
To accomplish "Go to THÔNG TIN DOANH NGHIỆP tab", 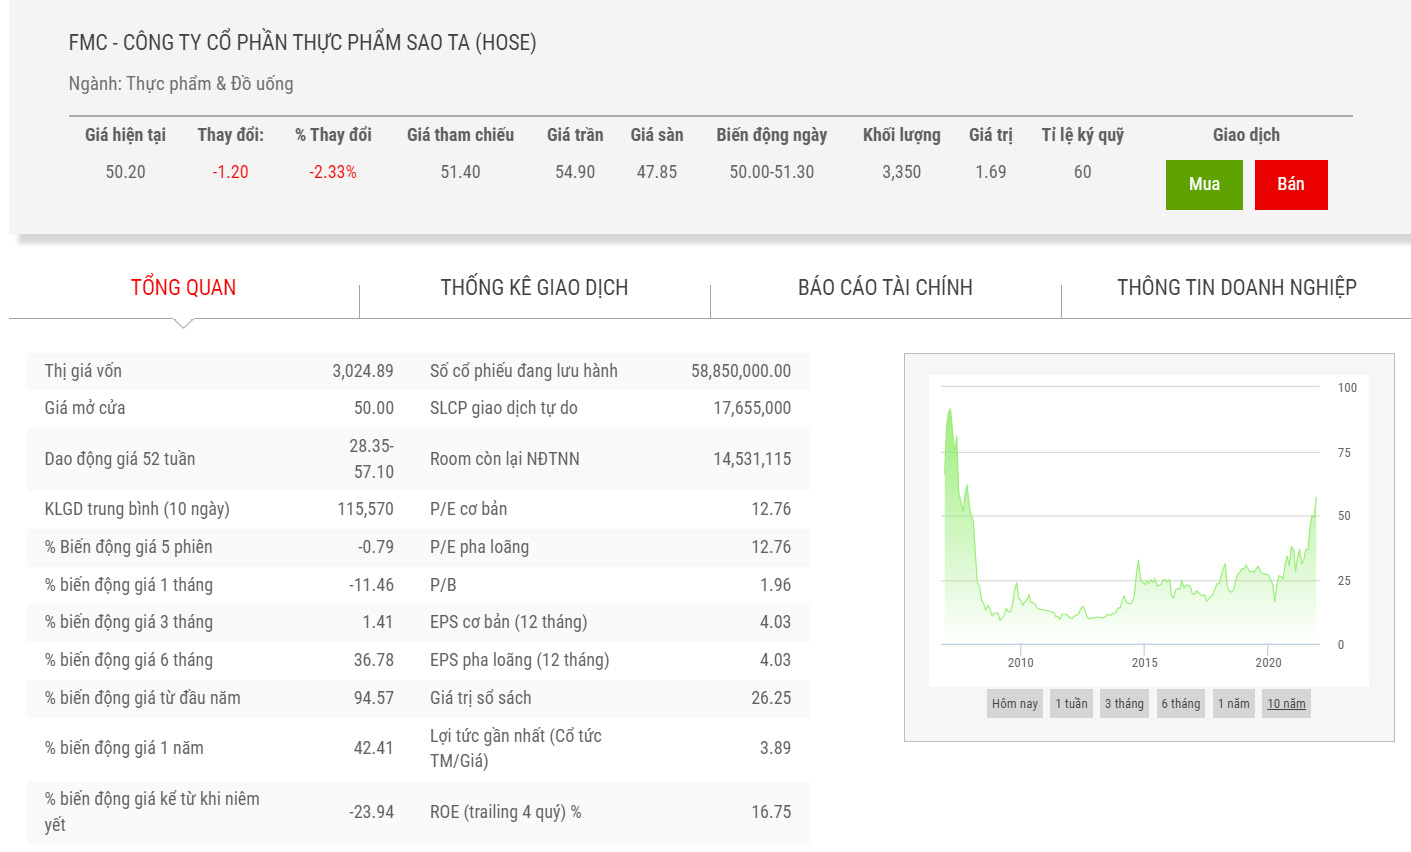I will (x=1236, y=288).
